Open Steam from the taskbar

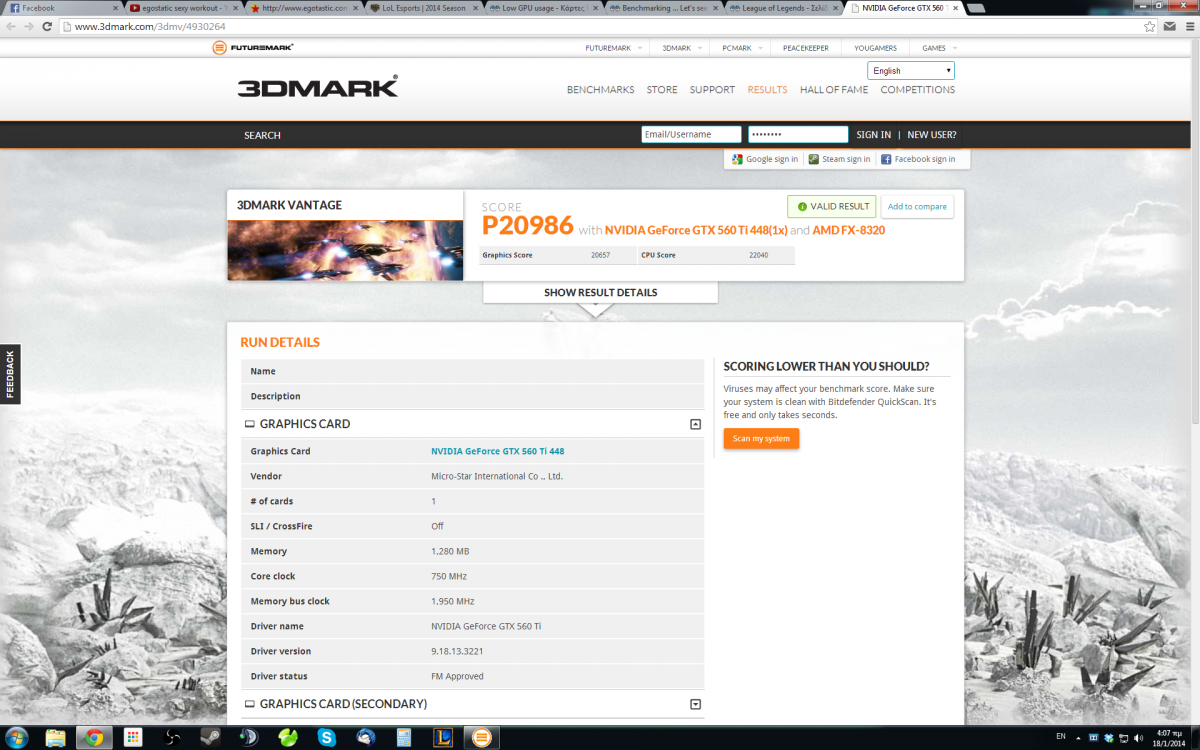210,738
